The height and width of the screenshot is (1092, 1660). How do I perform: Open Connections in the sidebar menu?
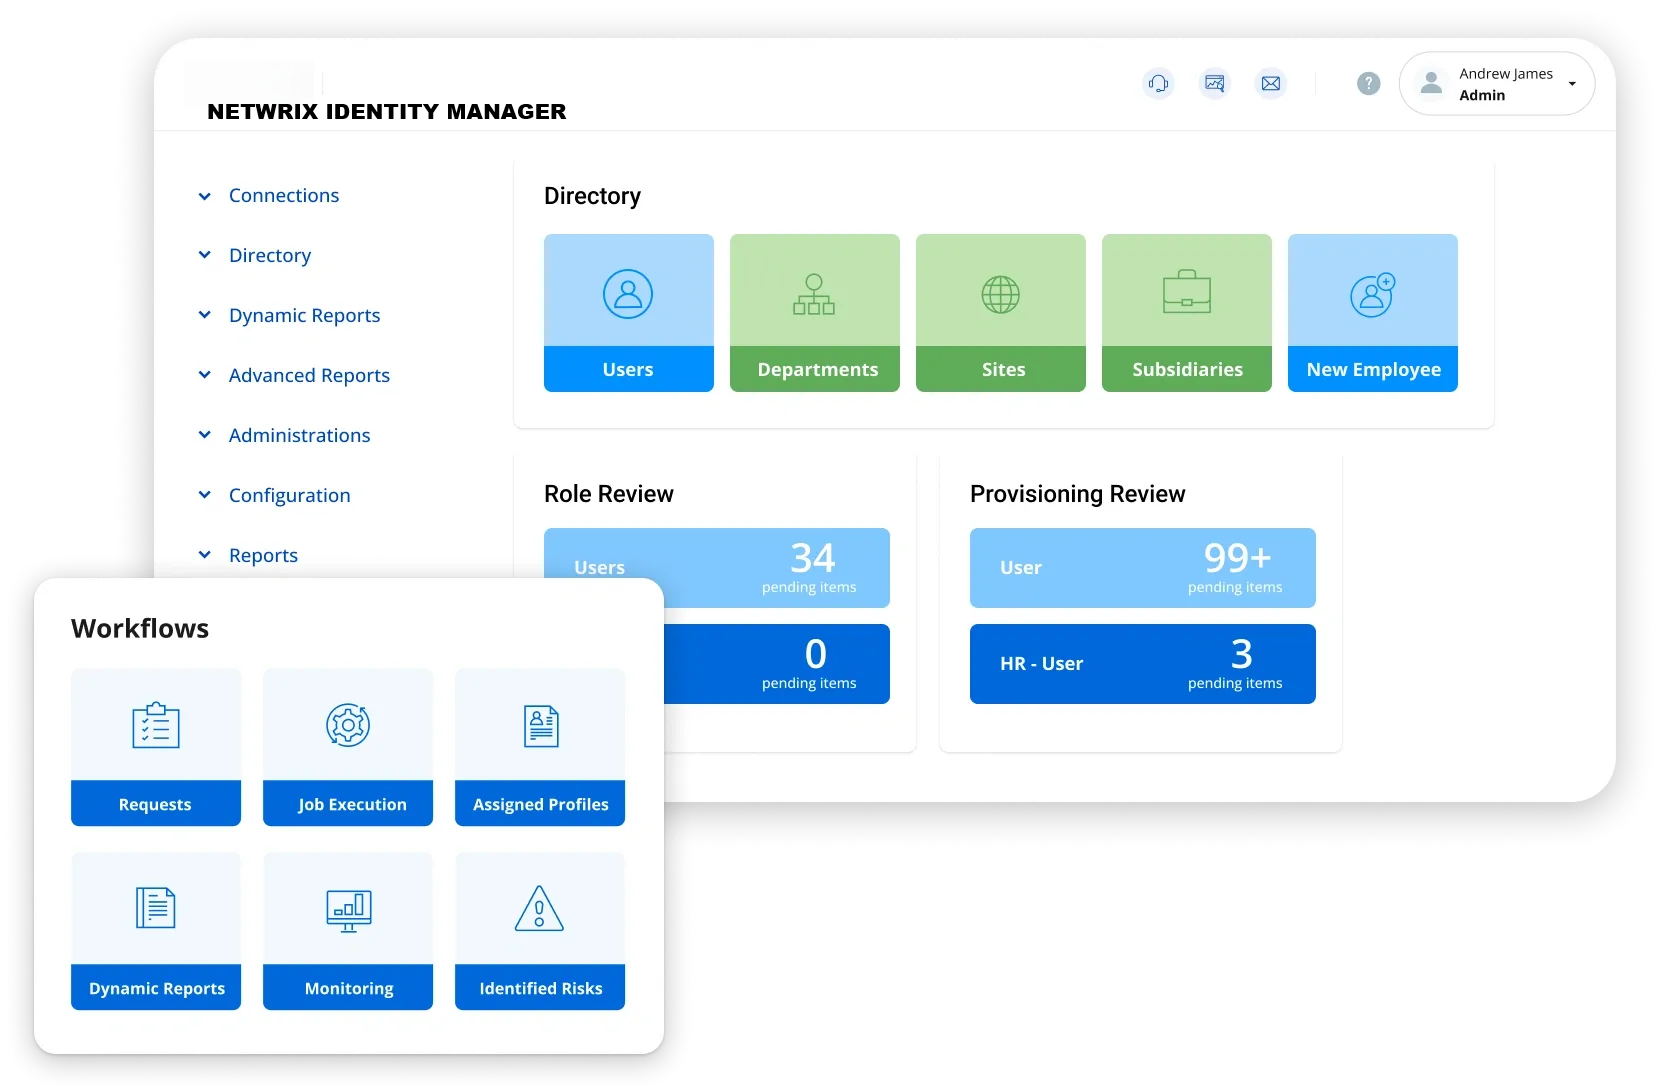coord(284,195)
